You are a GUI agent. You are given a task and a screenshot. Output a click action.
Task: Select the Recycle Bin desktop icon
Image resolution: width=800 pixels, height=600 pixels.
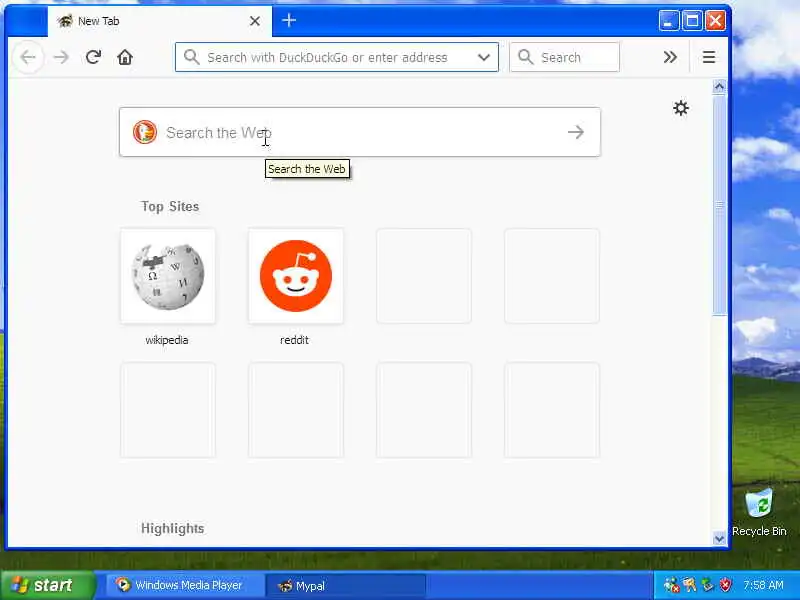click(759, 513)
